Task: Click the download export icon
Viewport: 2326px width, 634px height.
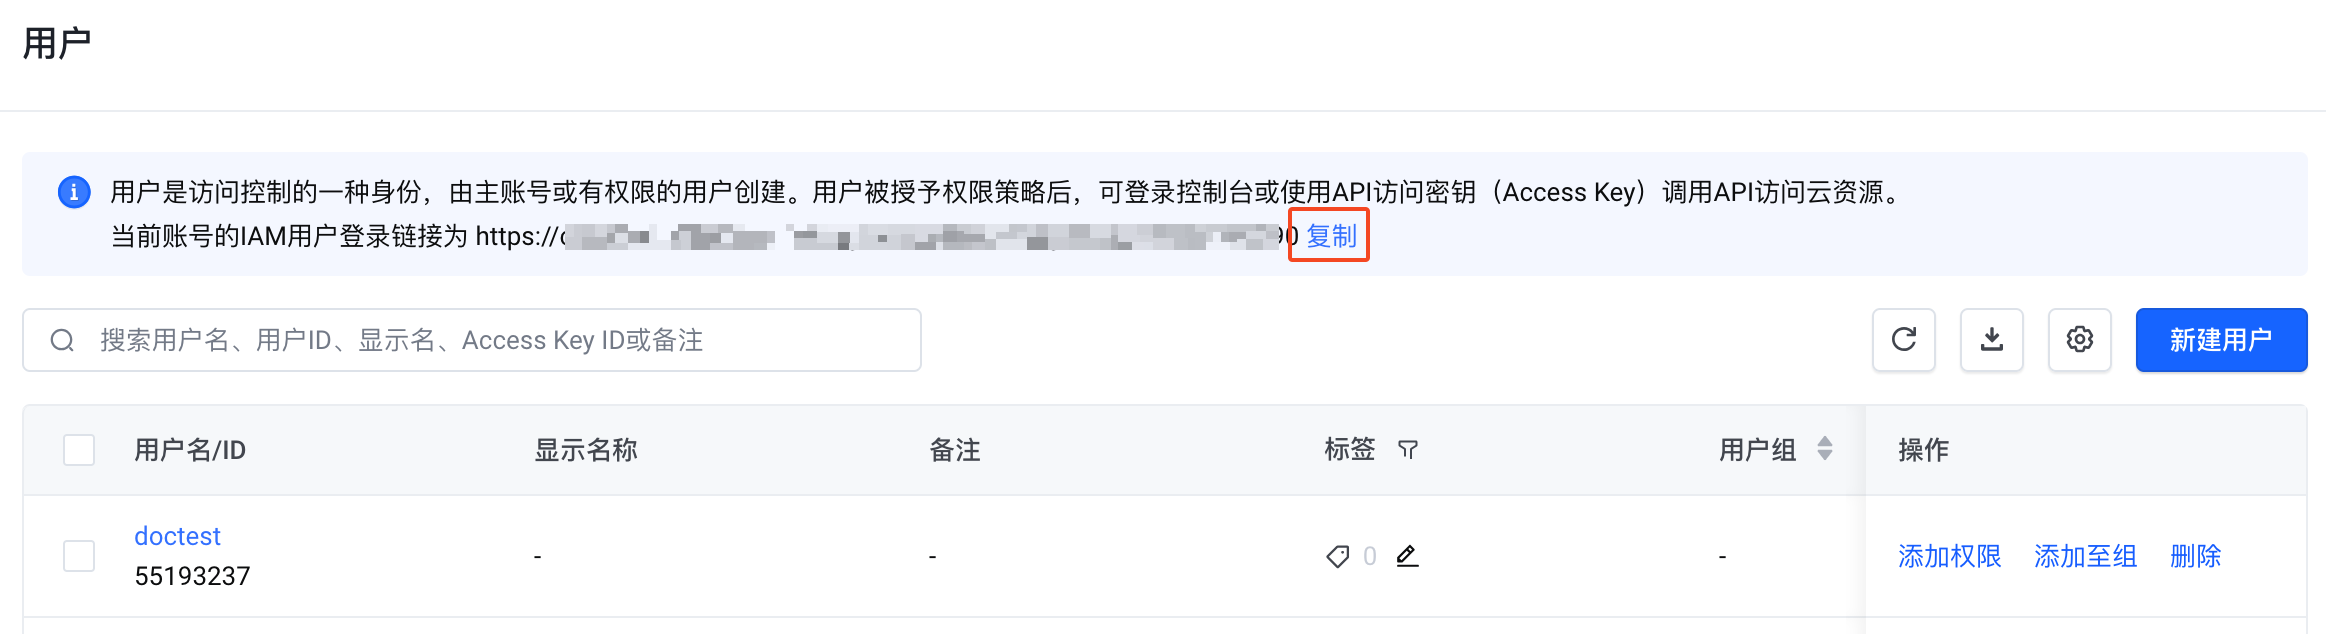Action: [x=1991, y=340]
